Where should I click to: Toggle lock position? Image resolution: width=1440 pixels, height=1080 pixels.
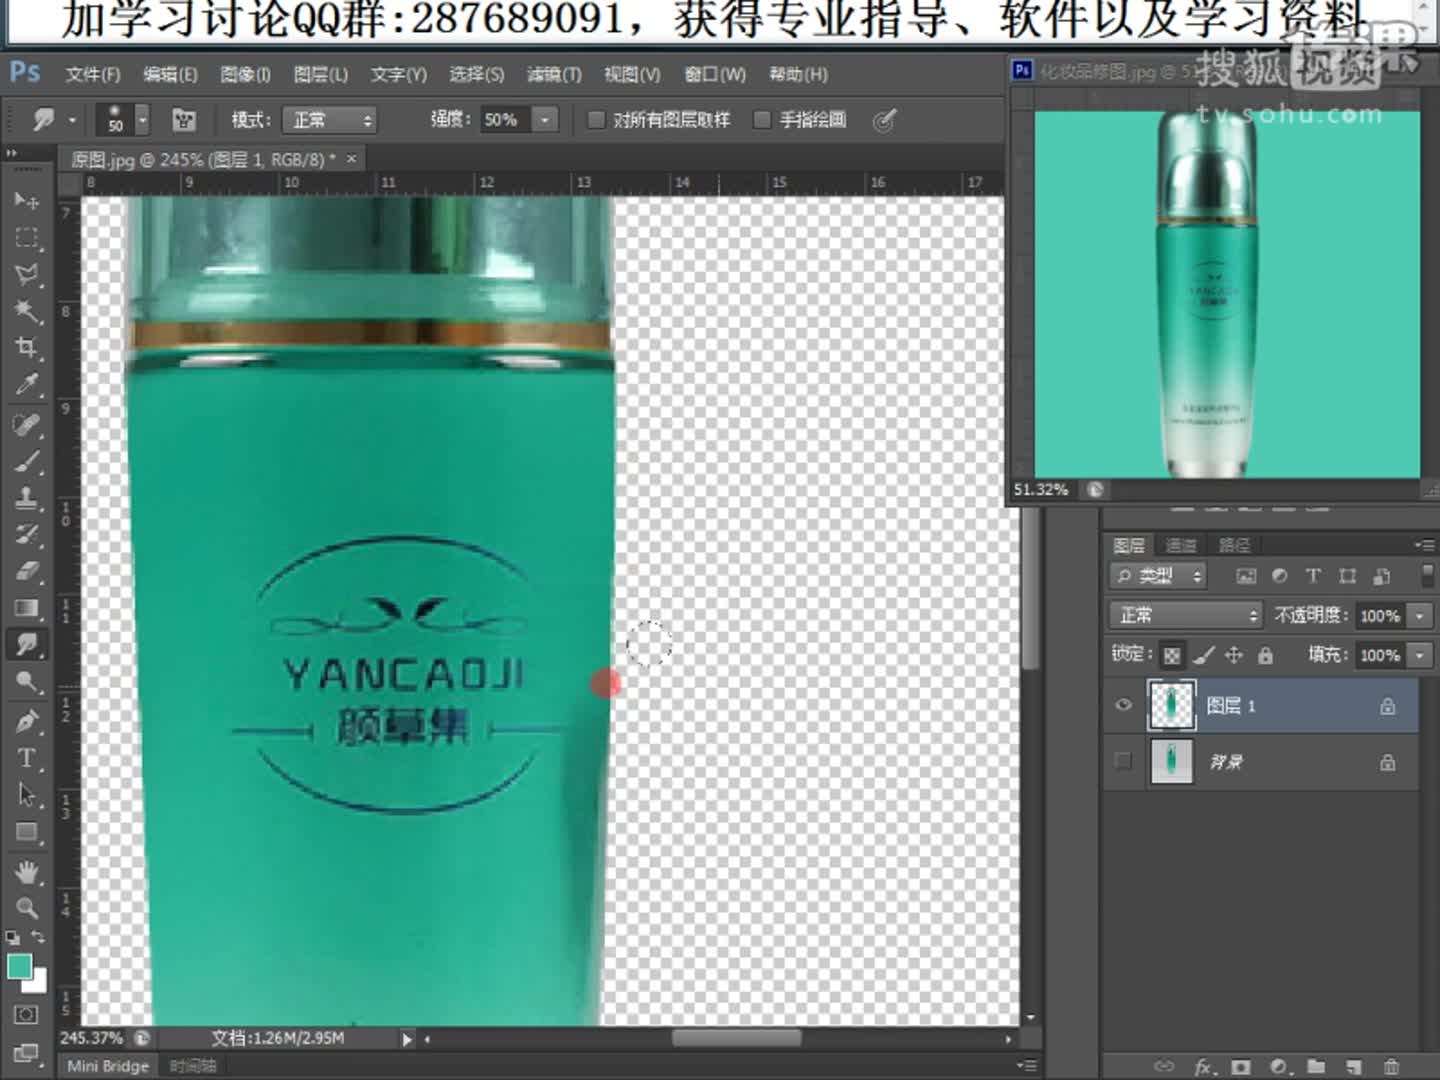pyautogui.click(x=1234, y=655)
